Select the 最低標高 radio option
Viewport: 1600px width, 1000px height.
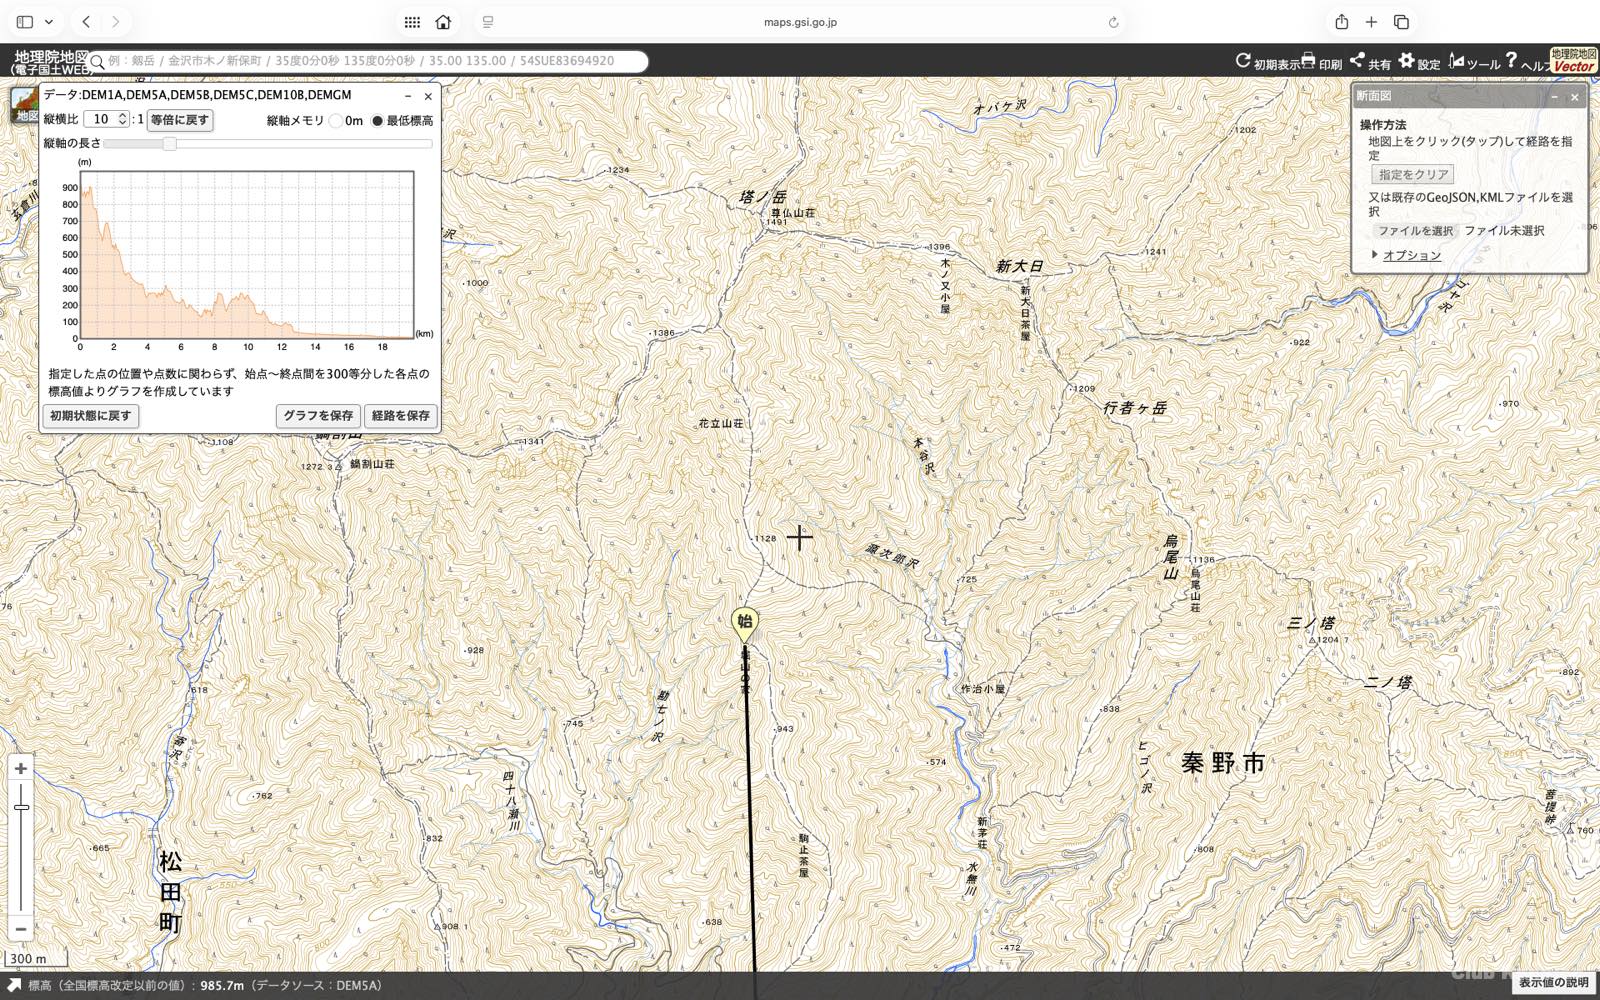tap(377, 121)
